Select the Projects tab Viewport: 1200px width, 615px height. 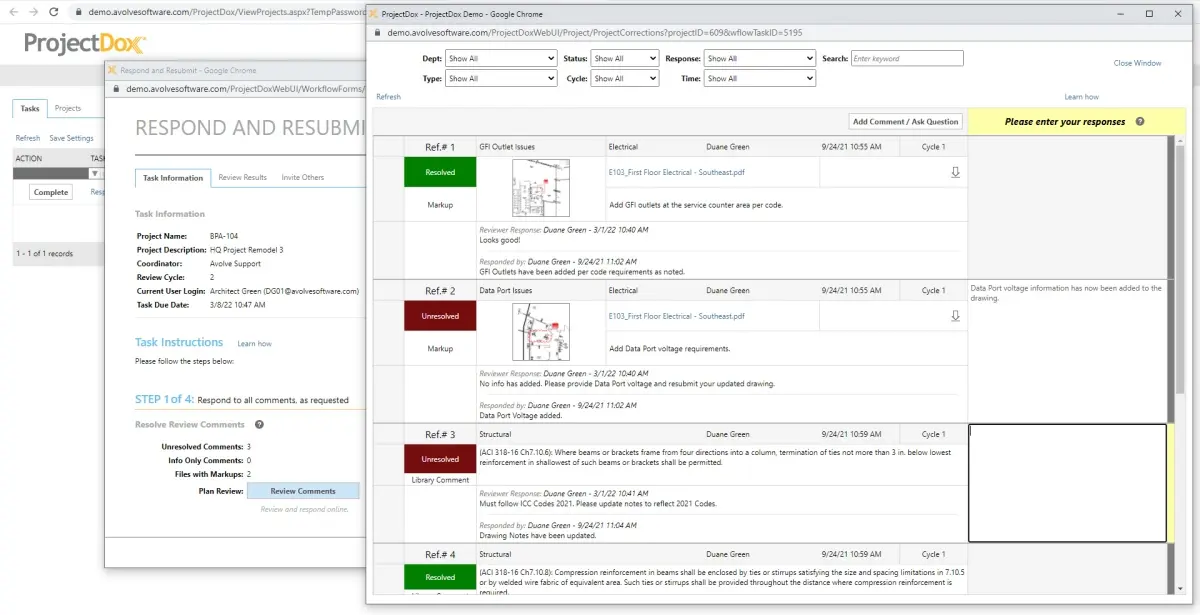tap(68, 108)
